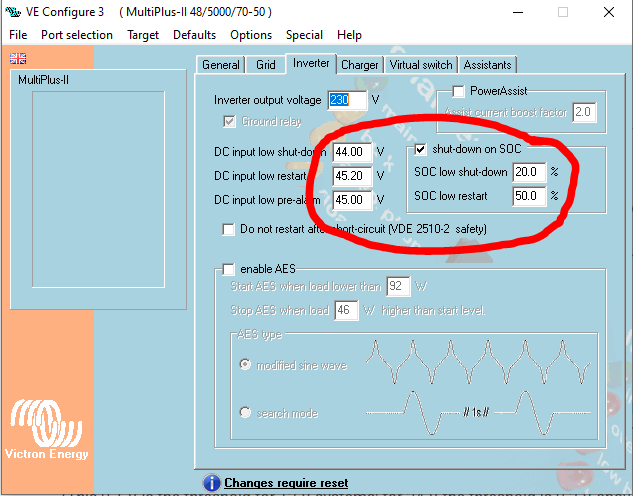Image resolution: width=633 pixels, height=496 pixels.
Task: Click the DC input low shut-down field
Action: tap(352, 152)
